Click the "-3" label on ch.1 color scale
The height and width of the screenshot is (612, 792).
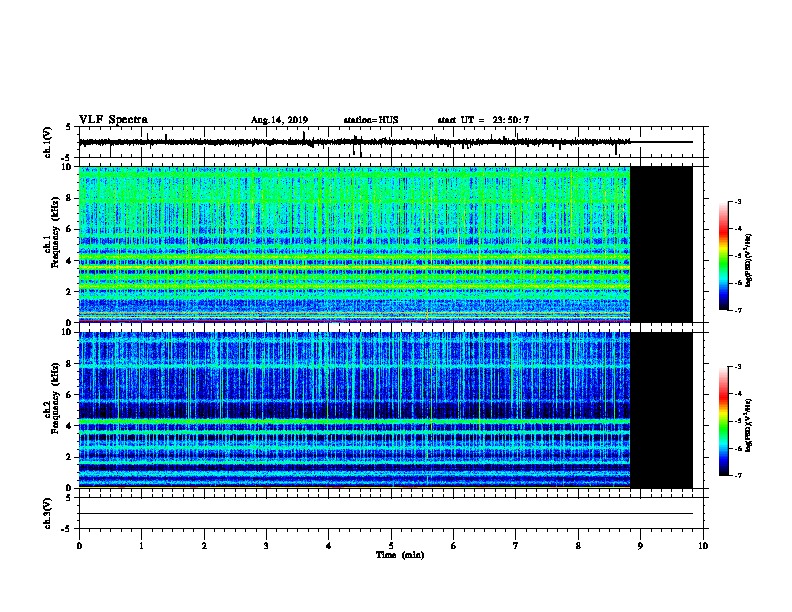point(738,202)
